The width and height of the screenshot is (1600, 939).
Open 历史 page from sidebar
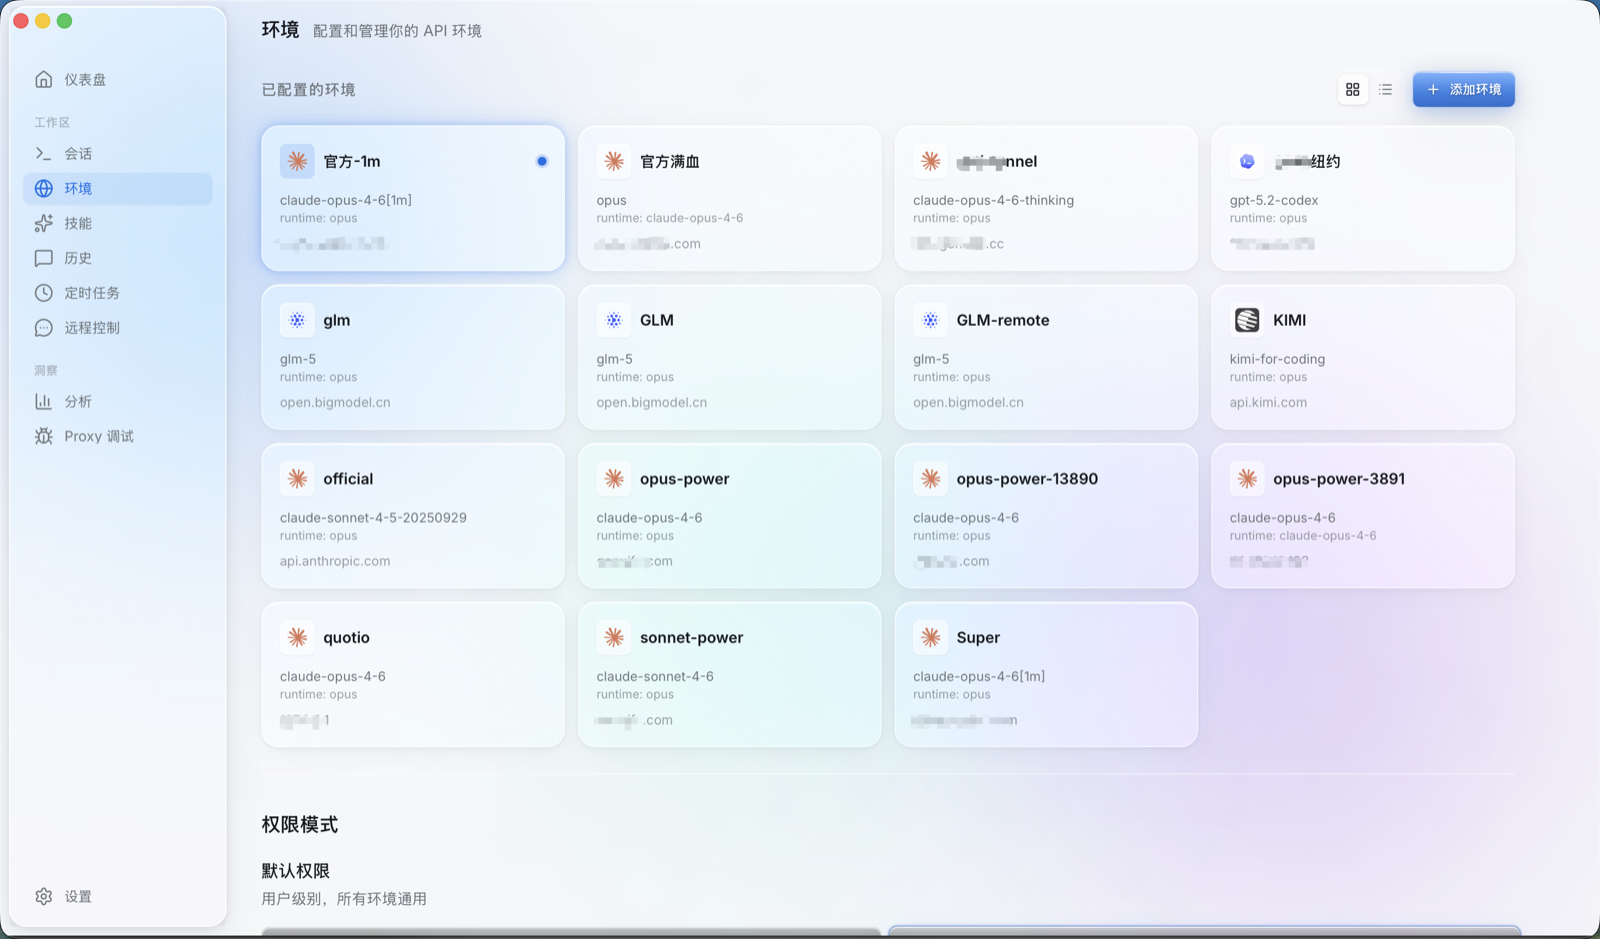pos(118,258)
